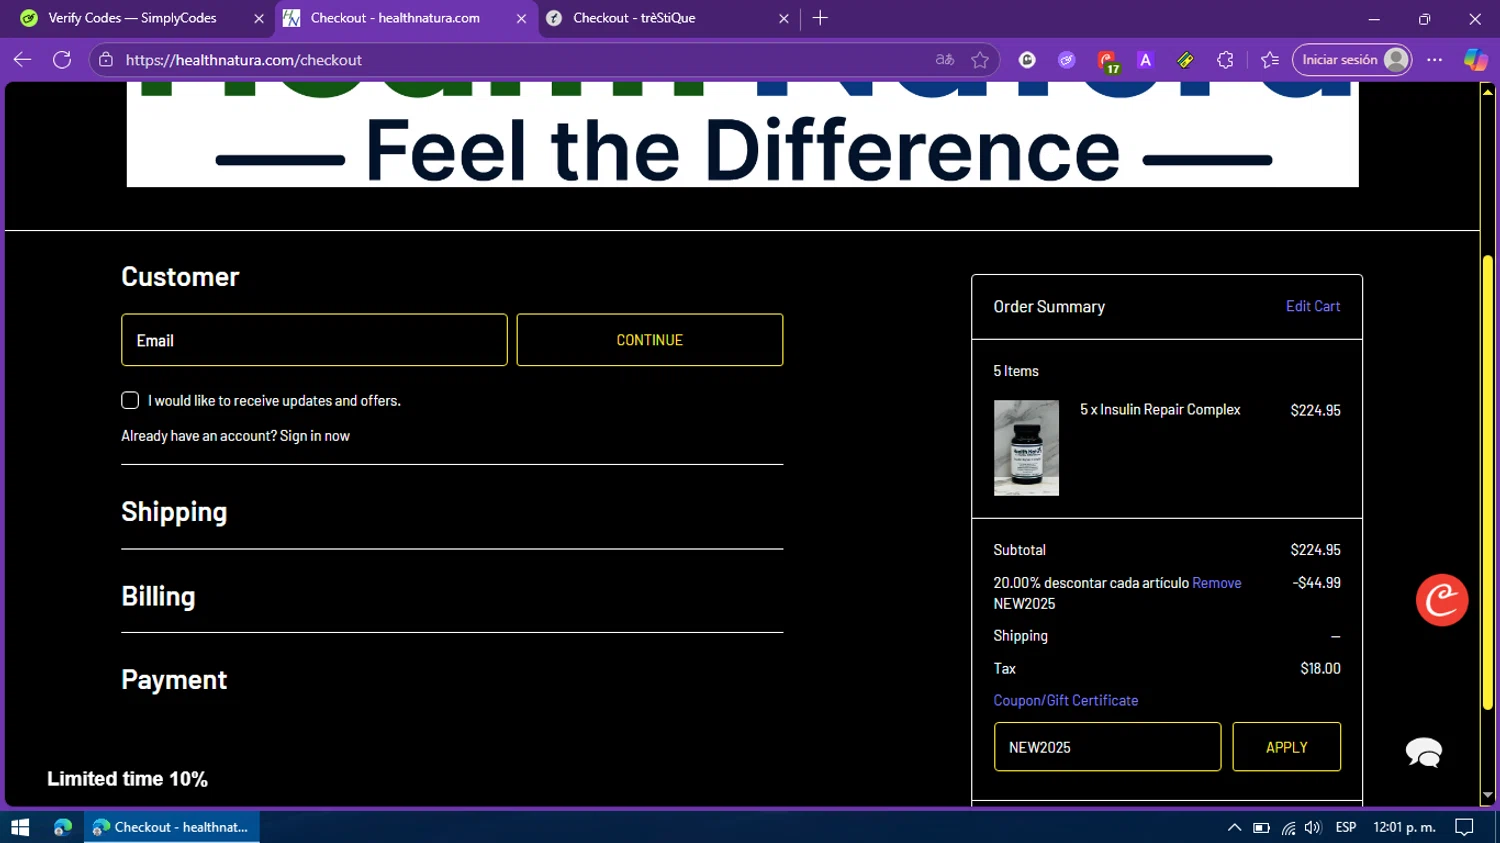This screenshot has width=1500, height=843.
Task: Open the extension icon showing badge 17
Action: click(x=1107, y=61)
